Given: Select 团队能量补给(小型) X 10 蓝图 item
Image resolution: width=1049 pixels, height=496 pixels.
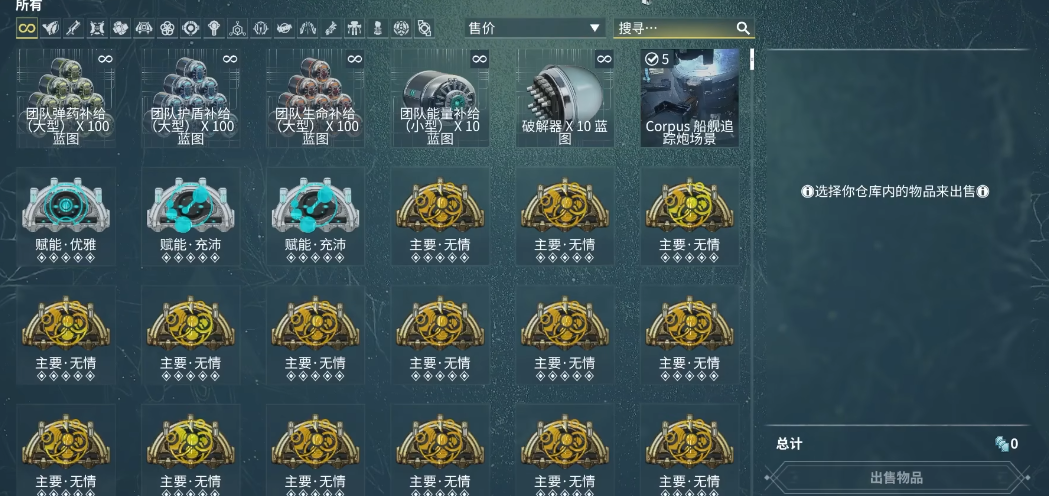Looking at the screenshot, I should [x=440, y=98].
